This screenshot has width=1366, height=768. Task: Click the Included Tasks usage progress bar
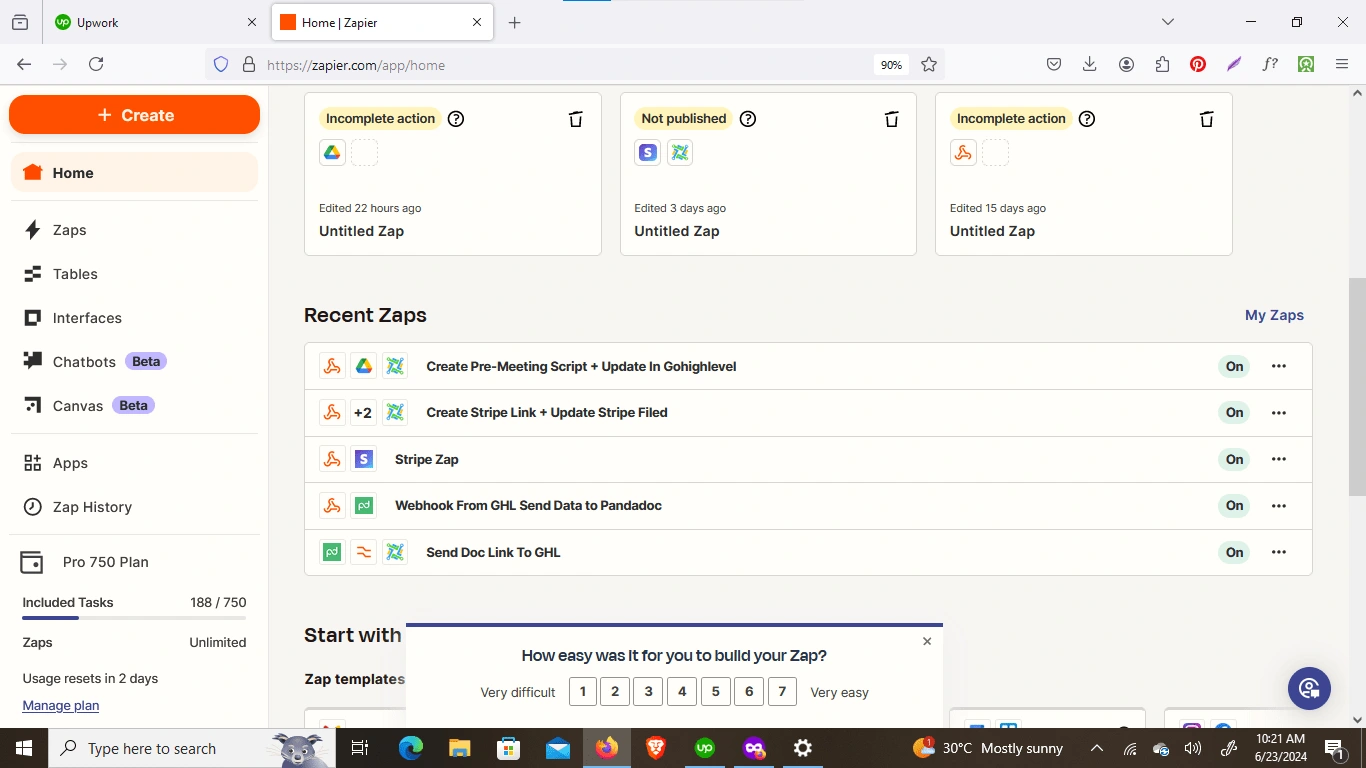134,618
